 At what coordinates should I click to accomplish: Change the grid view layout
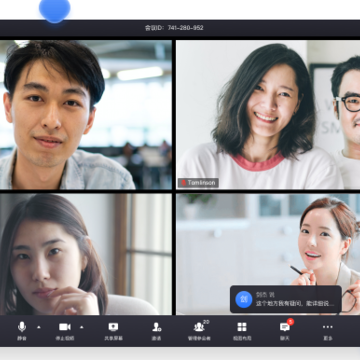click(x=242, y=331)
